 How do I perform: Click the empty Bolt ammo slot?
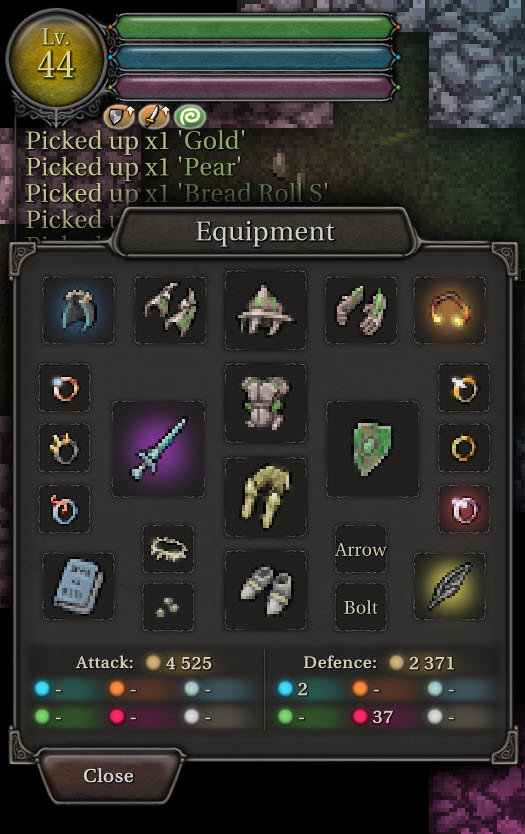[361, 607]
